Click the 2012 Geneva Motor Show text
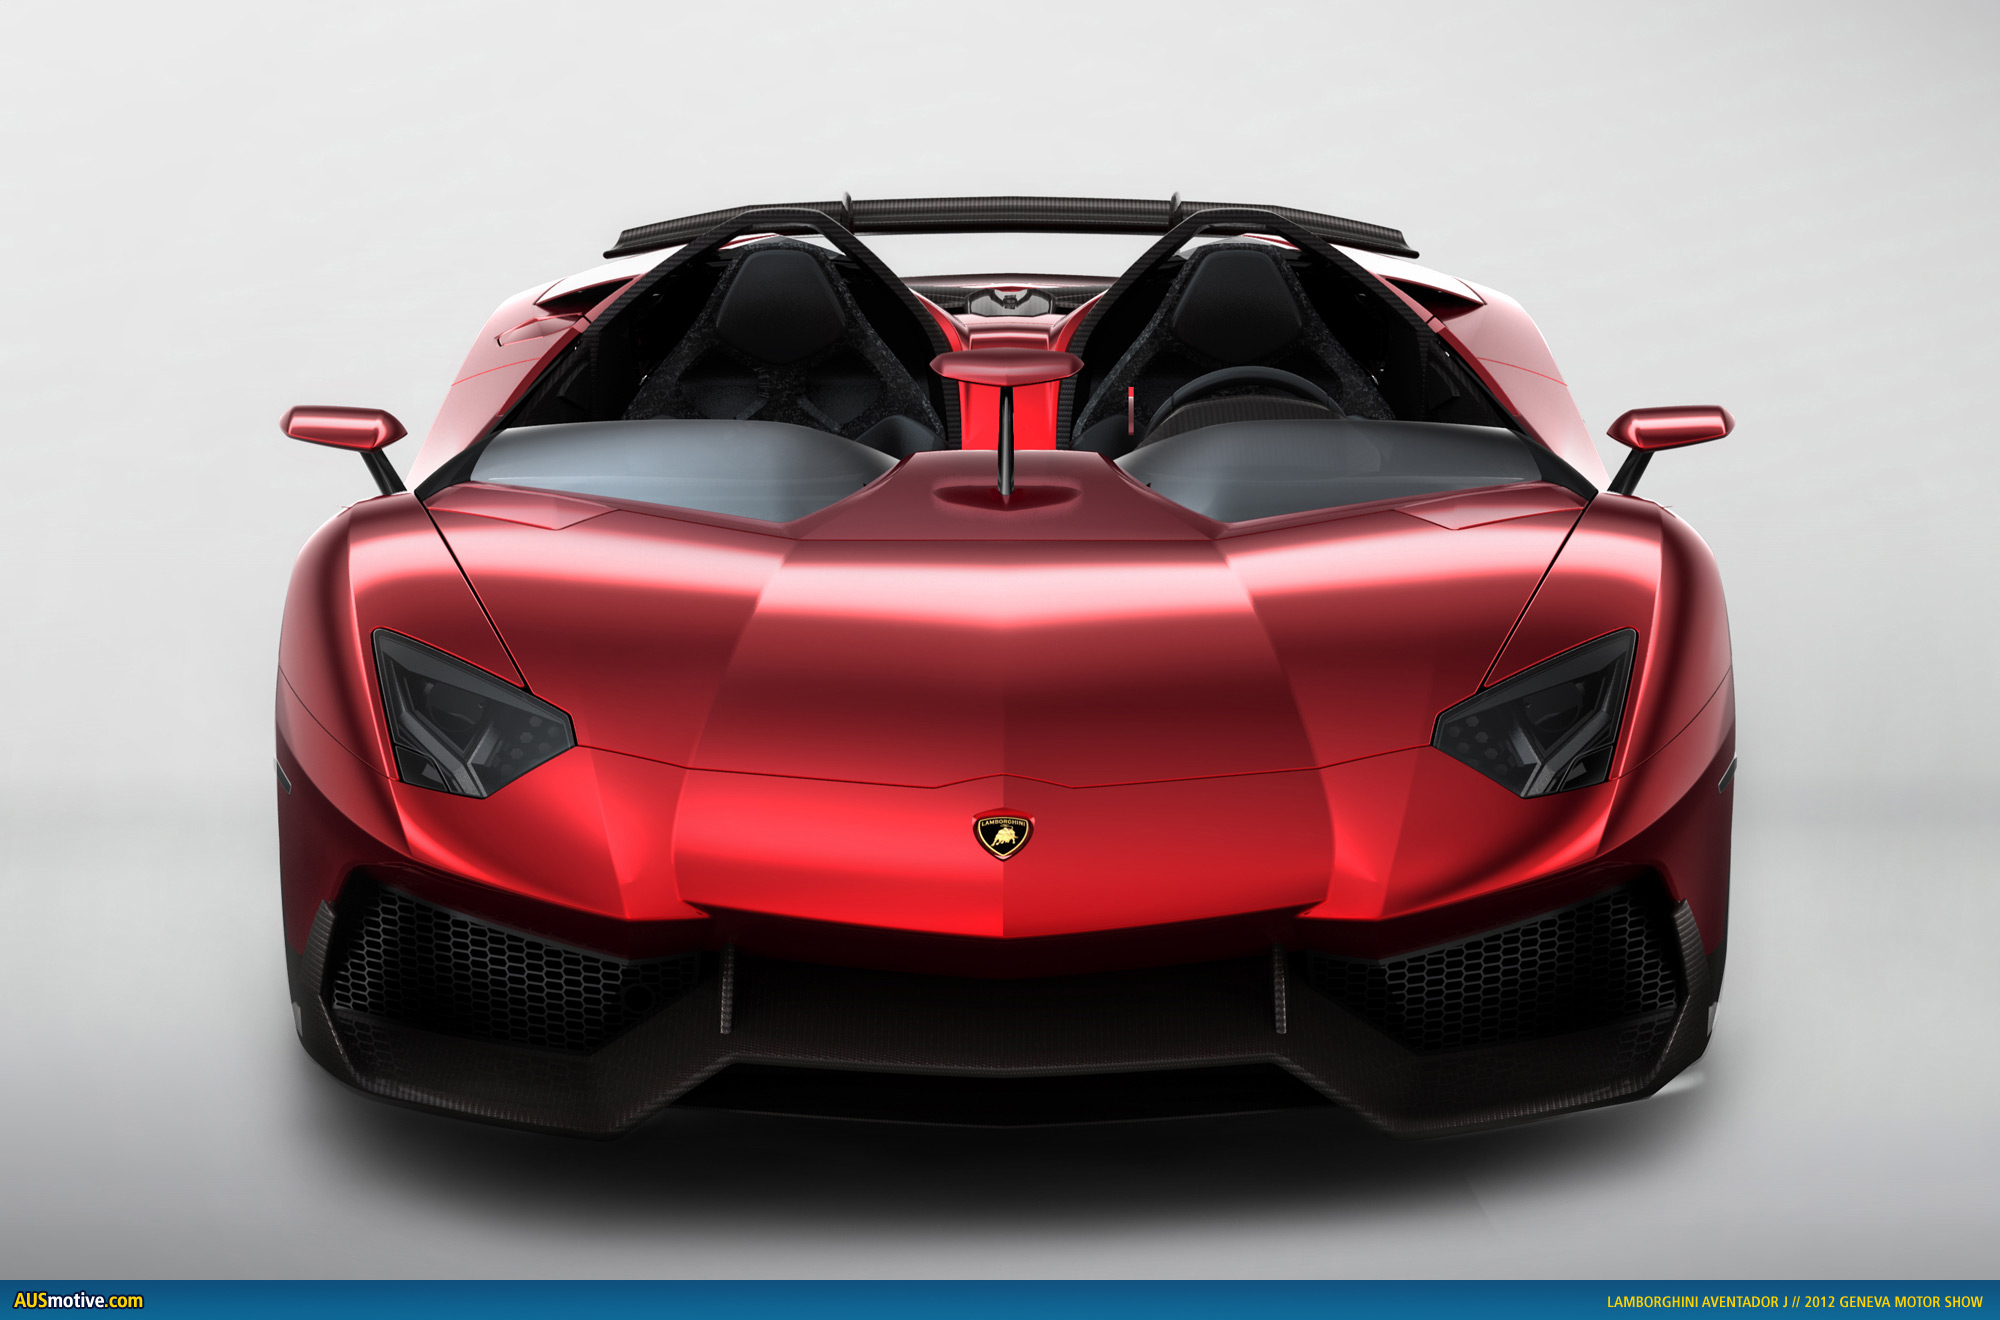The height and width of the screenshot is (1320, 2000). point(1893,1302)
